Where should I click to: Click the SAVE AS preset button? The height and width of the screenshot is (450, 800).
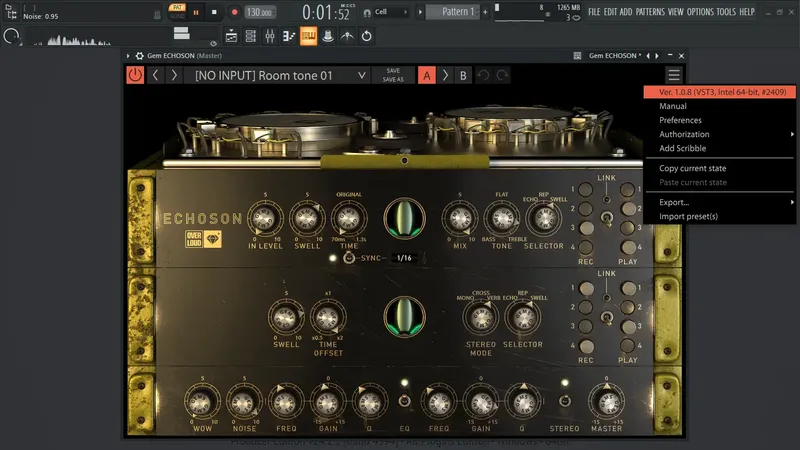point(393,80)
